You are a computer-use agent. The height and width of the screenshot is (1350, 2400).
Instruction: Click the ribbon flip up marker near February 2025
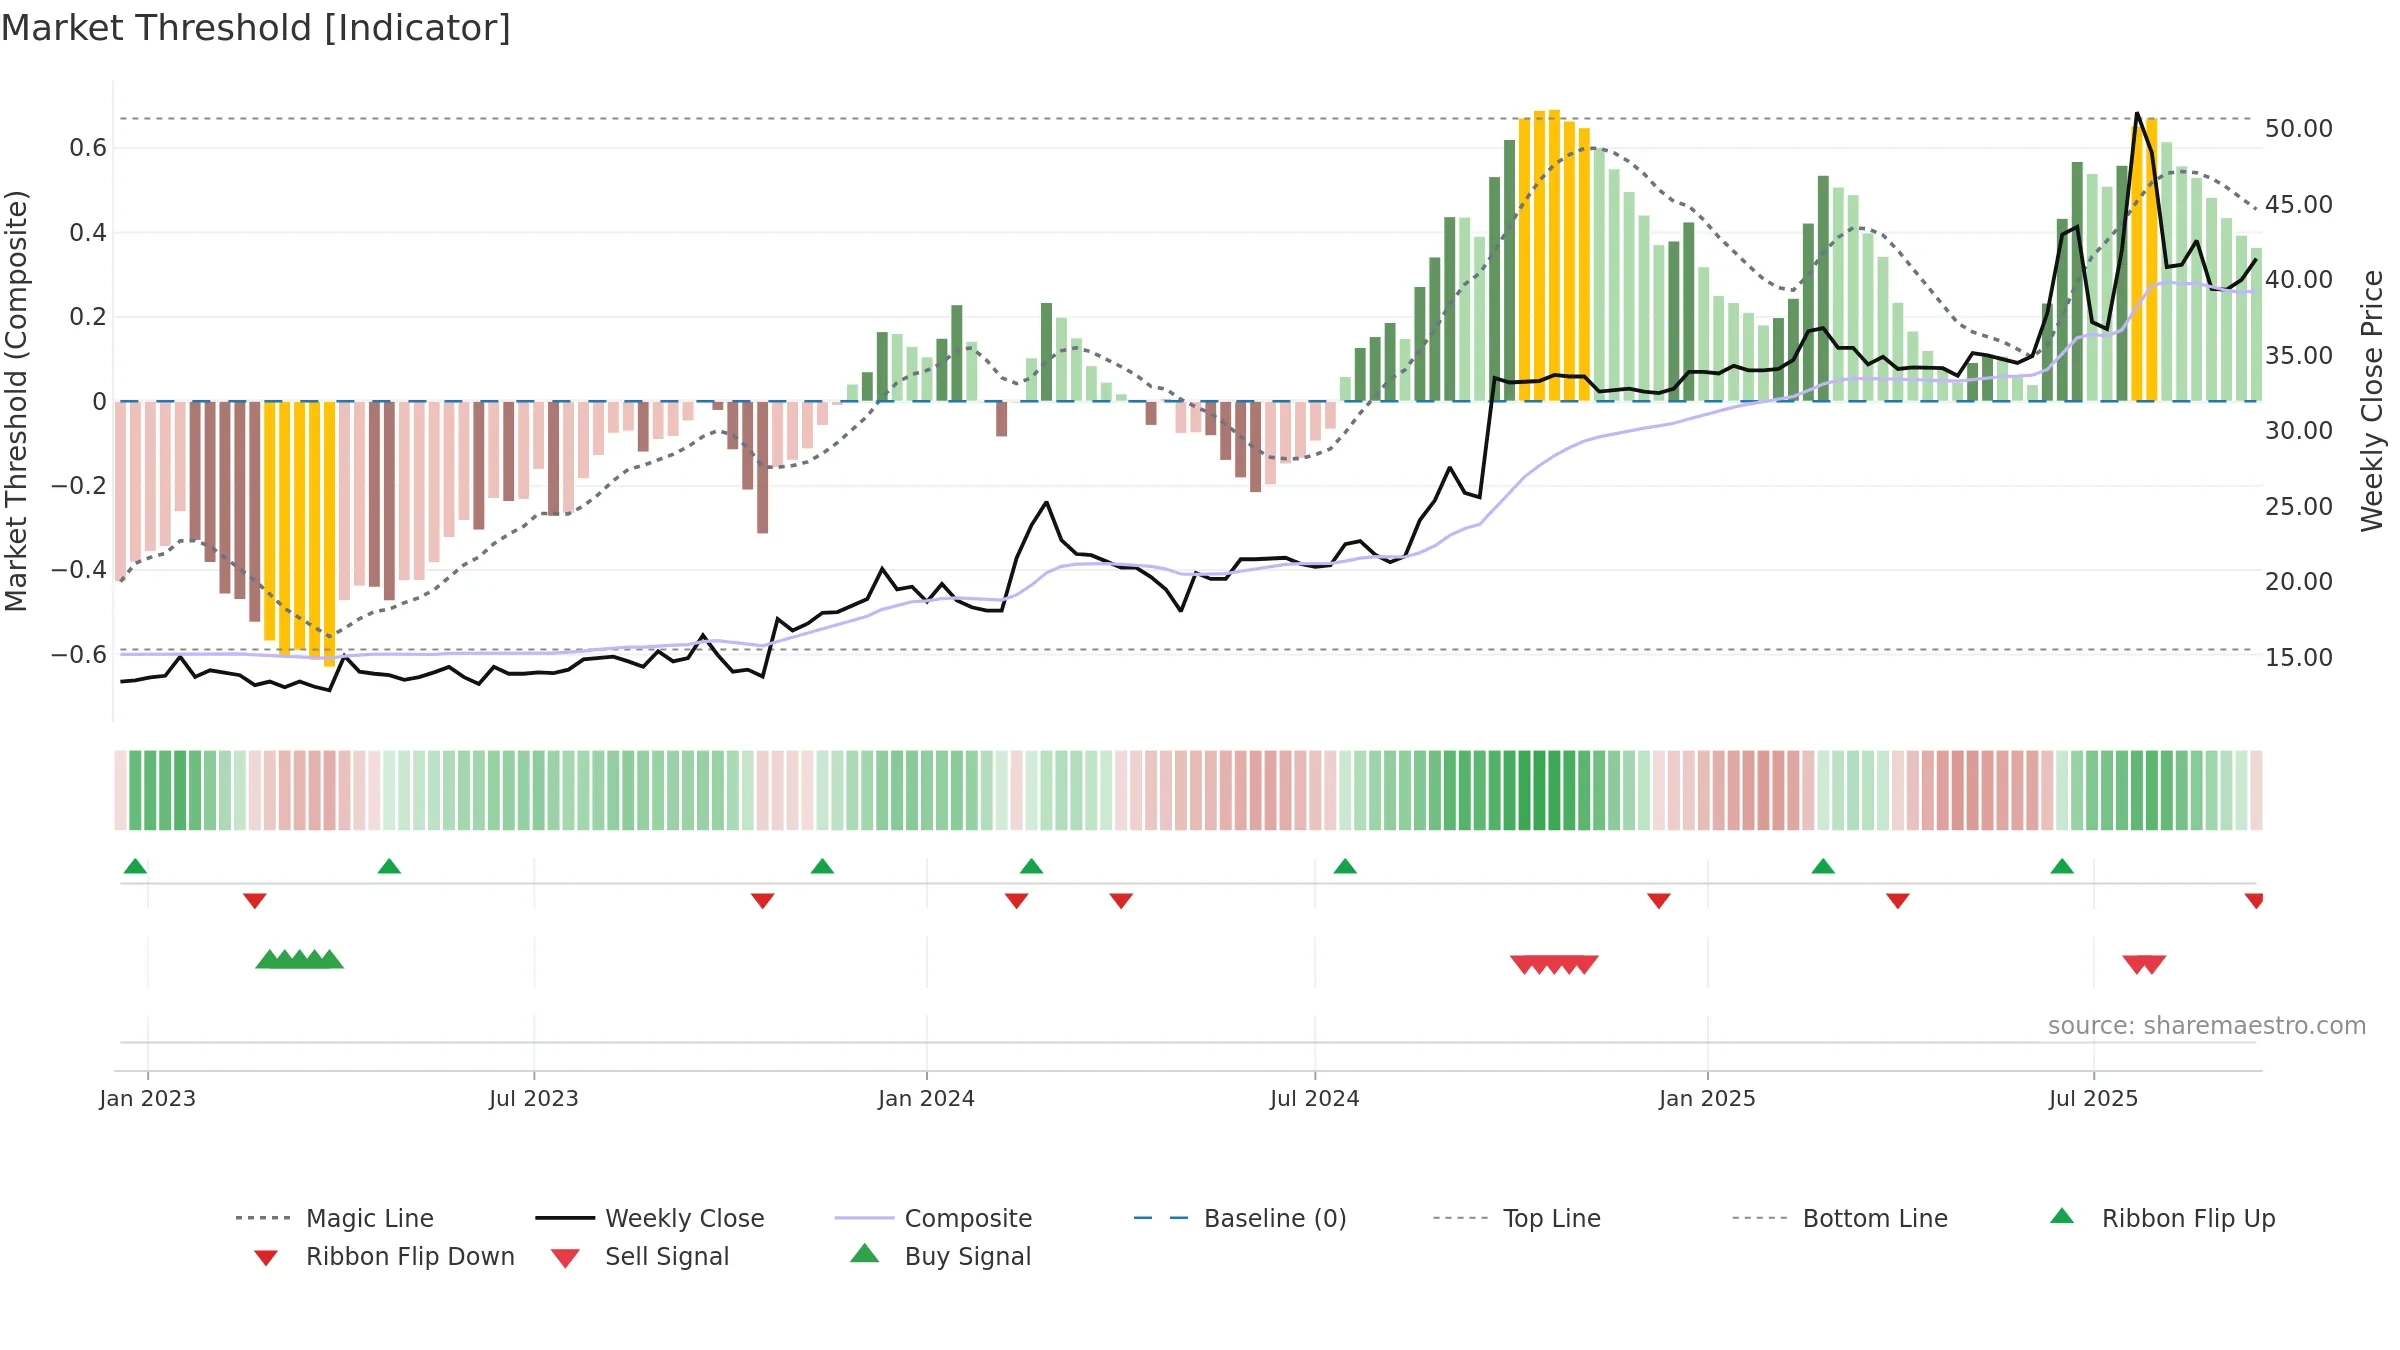pyautogui.click(x=1823, y=866)
